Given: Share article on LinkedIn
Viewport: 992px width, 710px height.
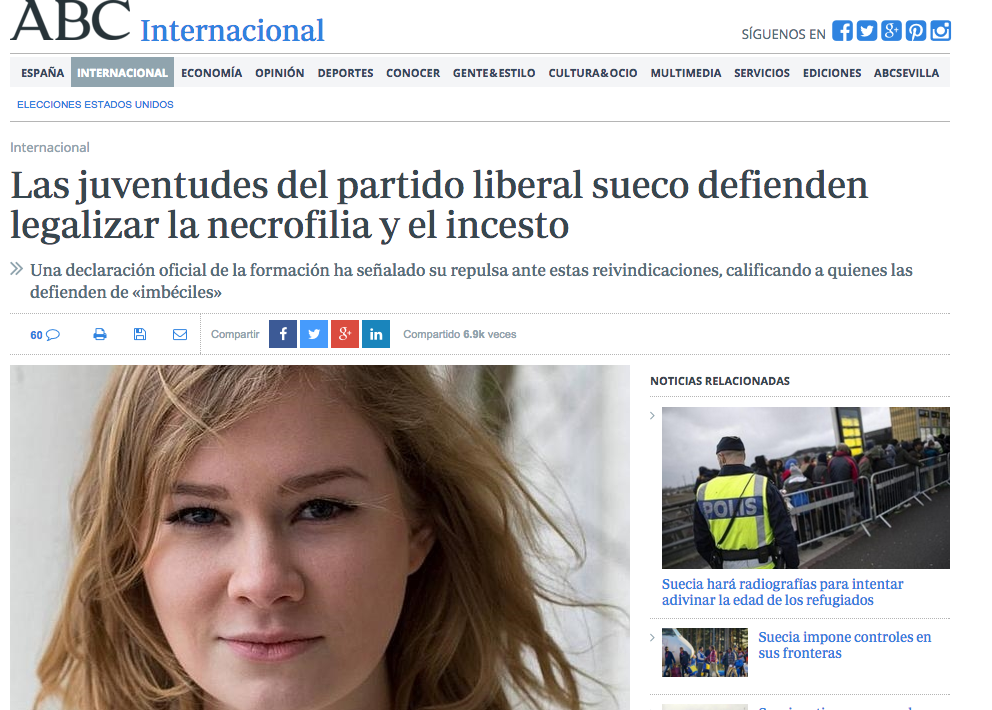Looking at the screenshot, I should [x=376, y=334].
